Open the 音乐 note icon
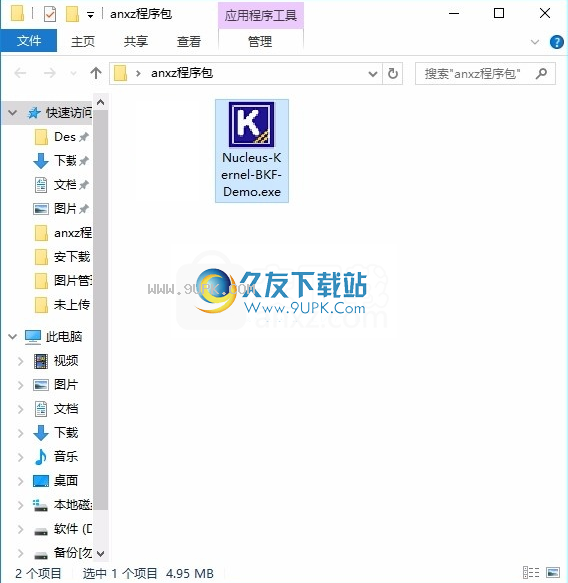The width and height of the screenshot is (568, 583). coord(41,457)
